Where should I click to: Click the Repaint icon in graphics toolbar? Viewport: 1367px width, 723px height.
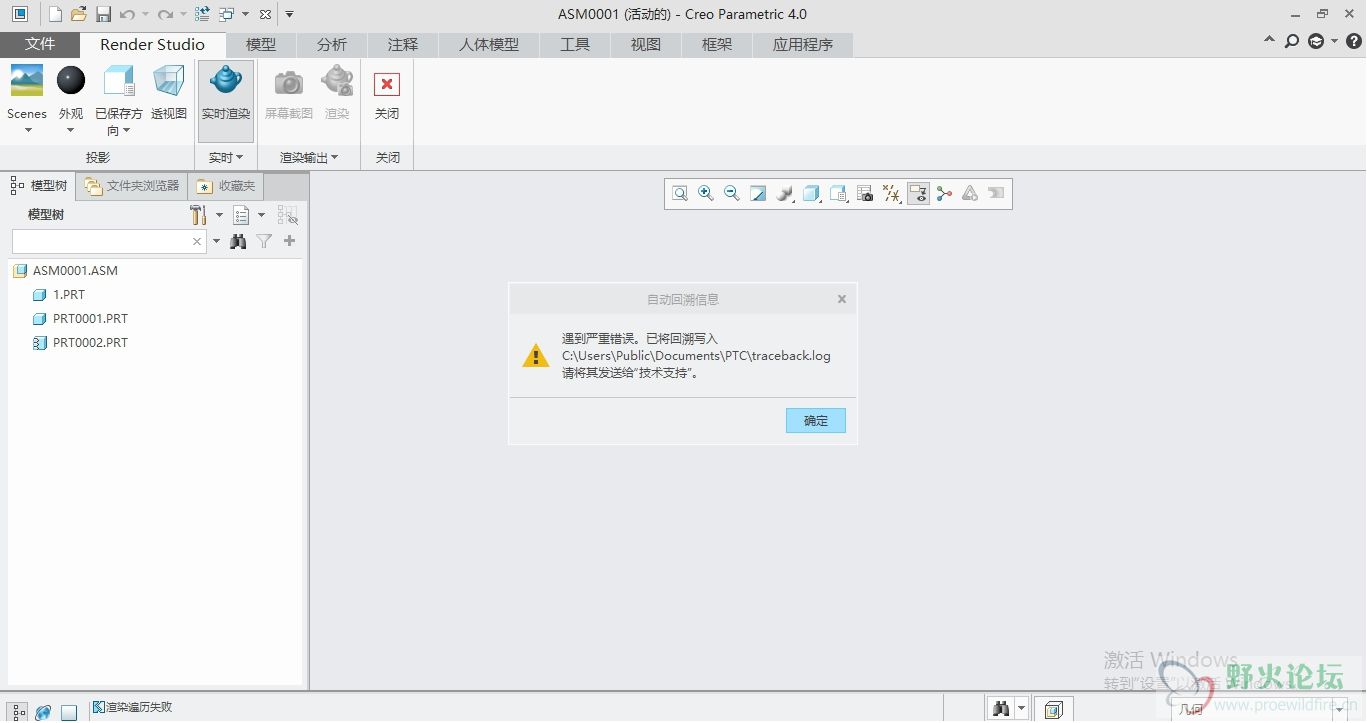coord(758,194)
